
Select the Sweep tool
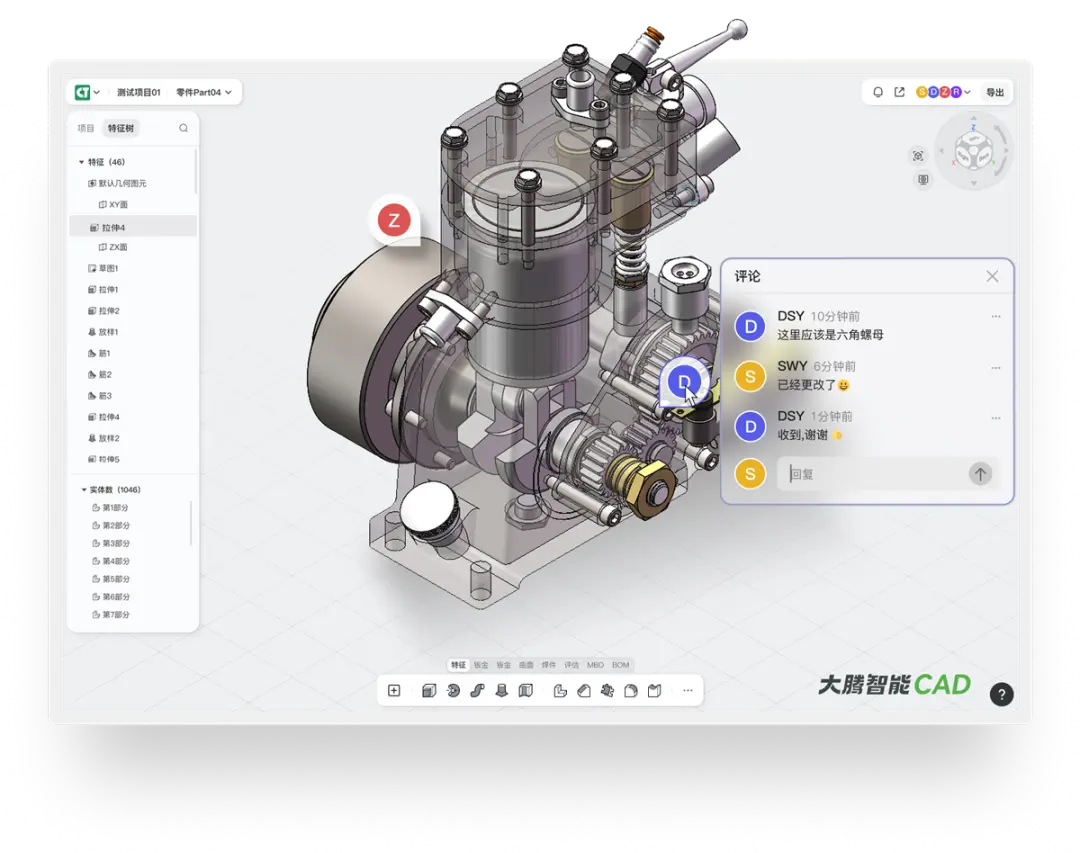(x=477, y=690)
